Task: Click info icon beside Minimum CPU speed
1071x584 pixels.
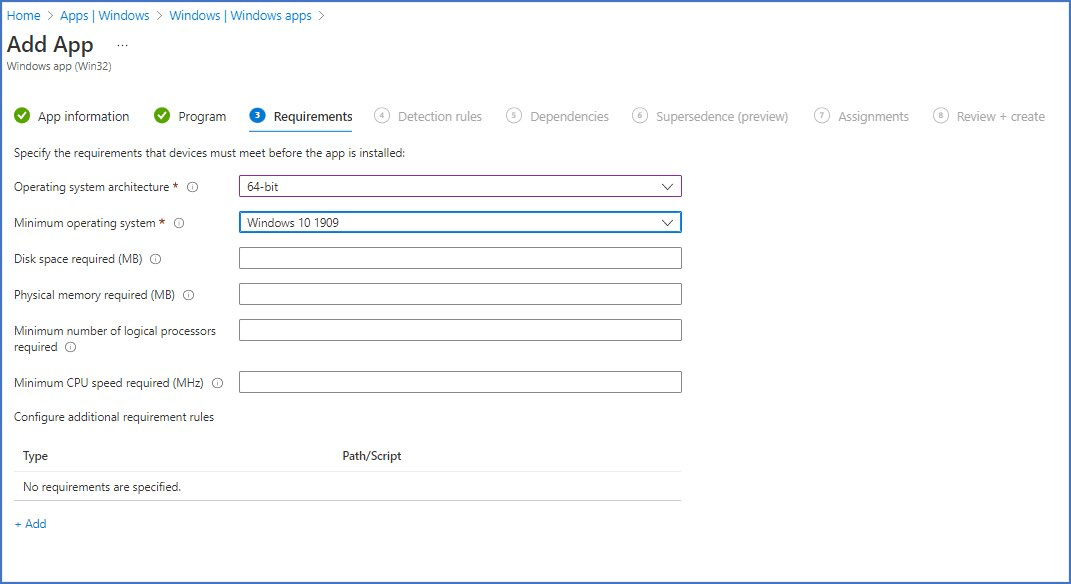Action: [217, 383]
